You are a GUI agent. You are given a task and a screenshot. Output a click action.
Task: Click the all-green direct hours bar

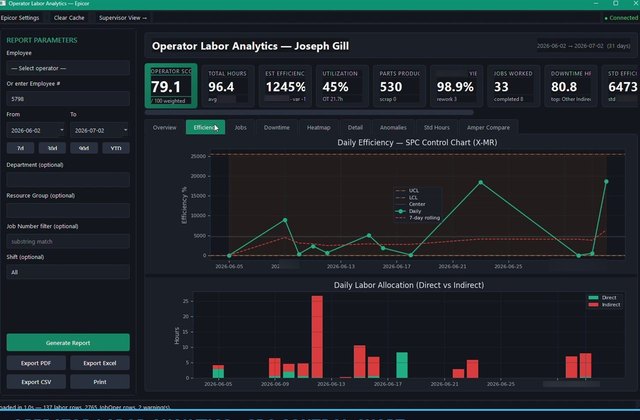[x=402, y=365]
